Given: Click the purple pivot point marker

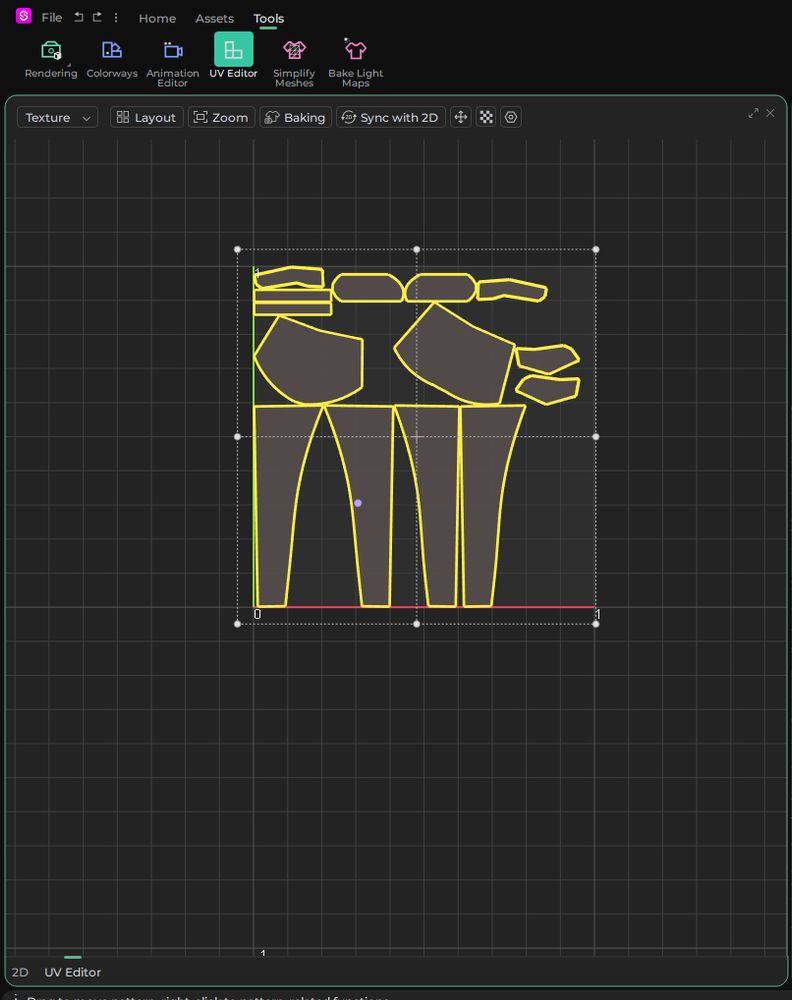Looking at the screenshot, I should (358, 503).
